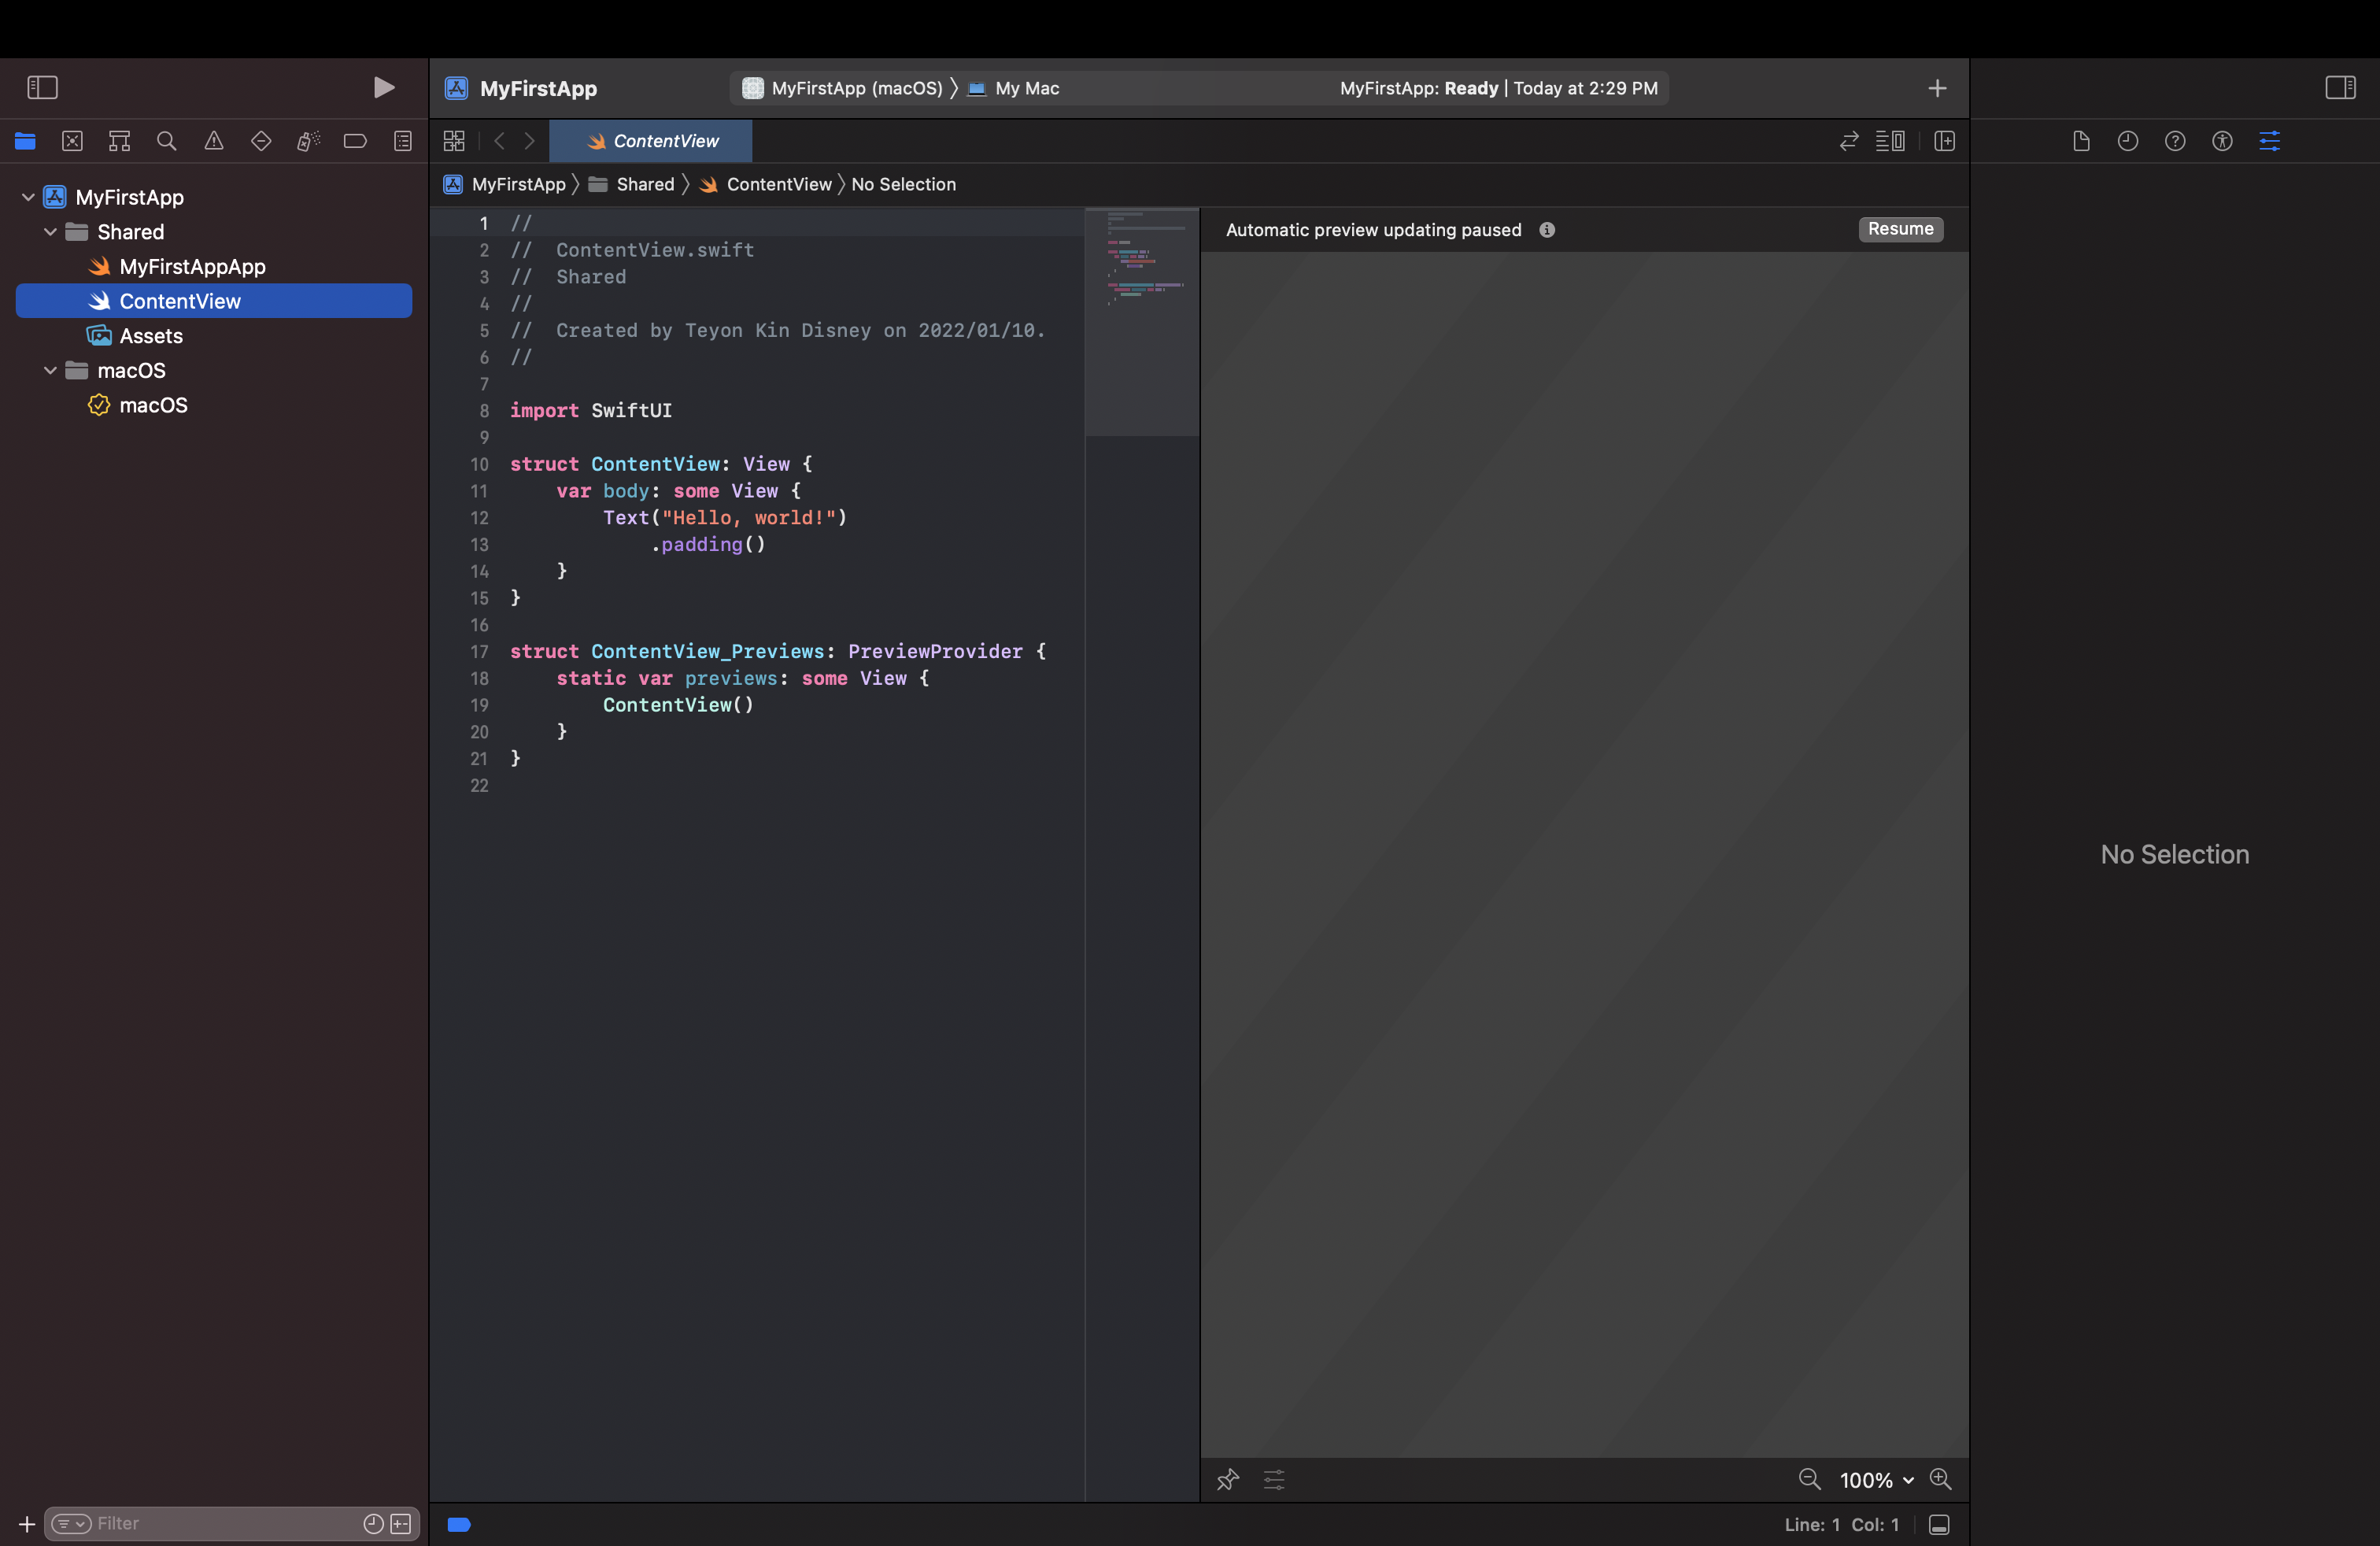This screenshot has height=1546, width=2380.
Task: Add an editor on the right
Action: tap(1945, 141)
